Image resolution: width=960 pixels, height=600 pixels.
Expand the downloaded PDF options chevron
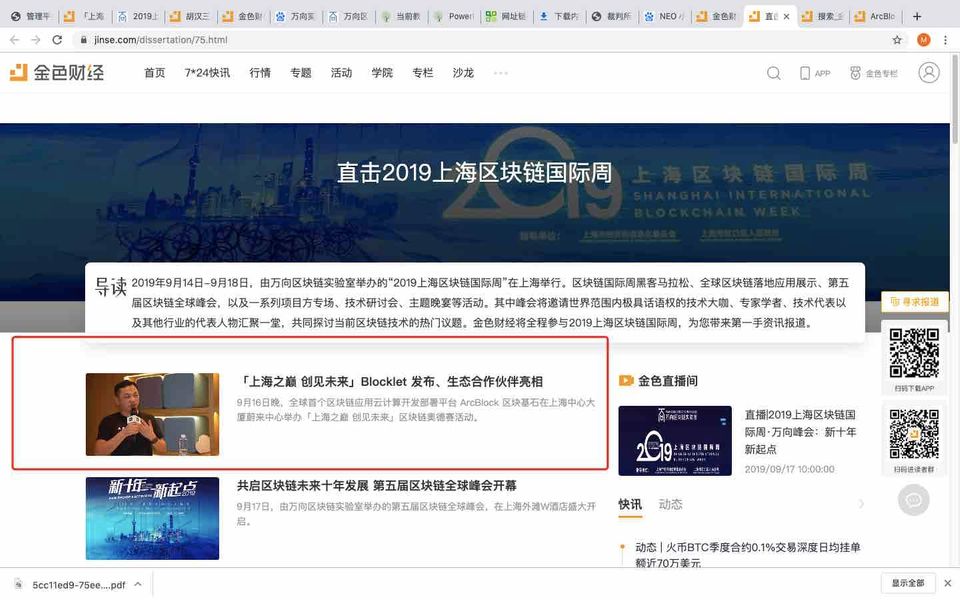click(x=138, y=584)
